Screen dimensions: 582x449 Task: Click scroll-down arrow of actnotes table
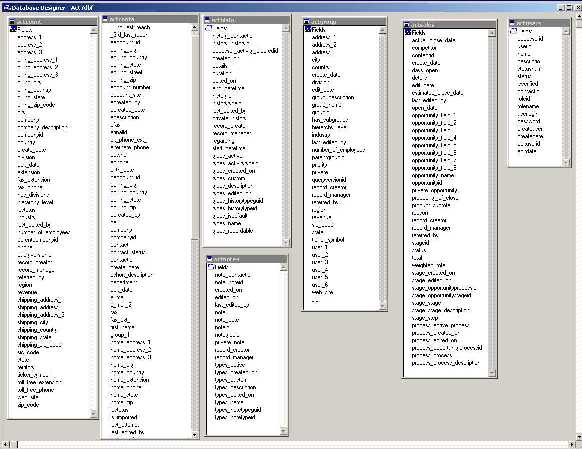coord(284,431)
